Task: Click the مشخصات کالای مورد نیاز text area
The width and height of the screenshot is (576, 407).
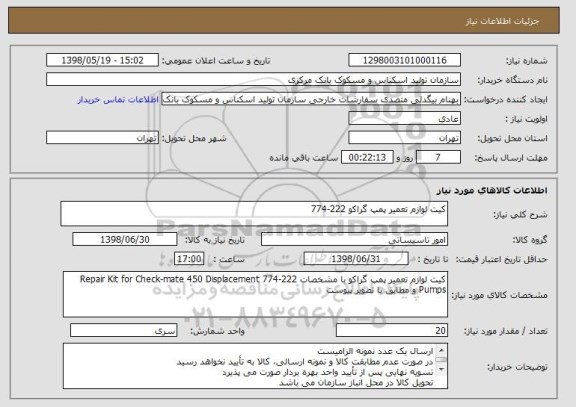Action: click(255, 295)
